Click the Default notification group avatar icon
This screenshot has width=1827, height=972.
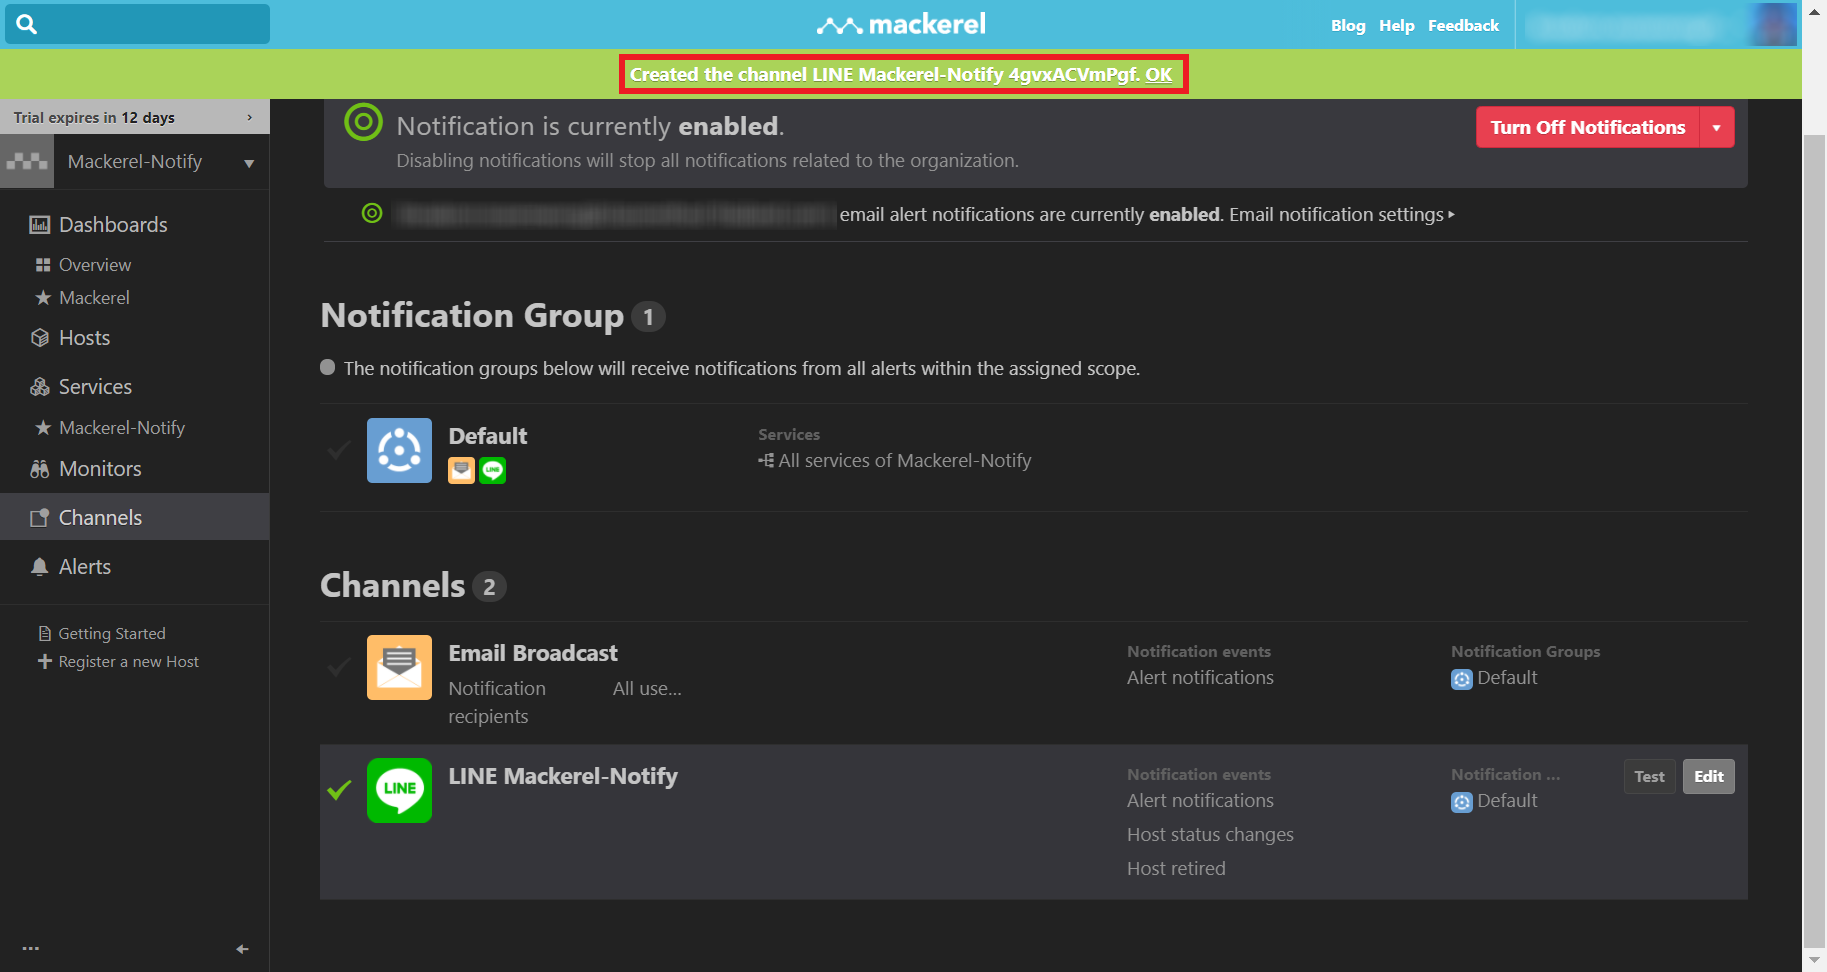[399, 450]
